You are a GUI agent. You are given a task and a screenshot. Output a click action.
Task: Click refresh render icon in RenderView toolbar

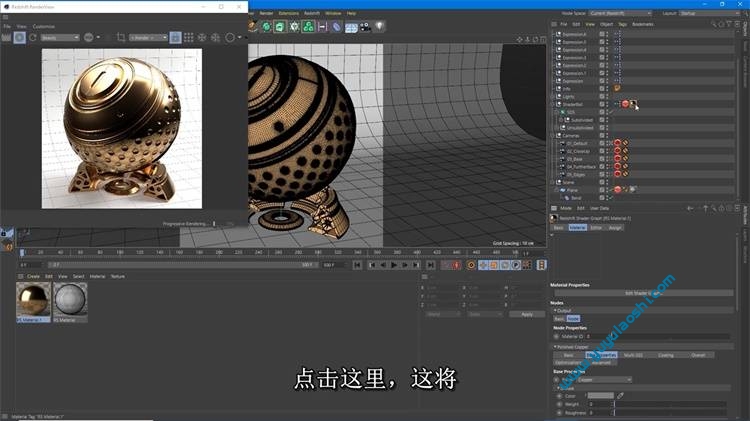(33, 37)
